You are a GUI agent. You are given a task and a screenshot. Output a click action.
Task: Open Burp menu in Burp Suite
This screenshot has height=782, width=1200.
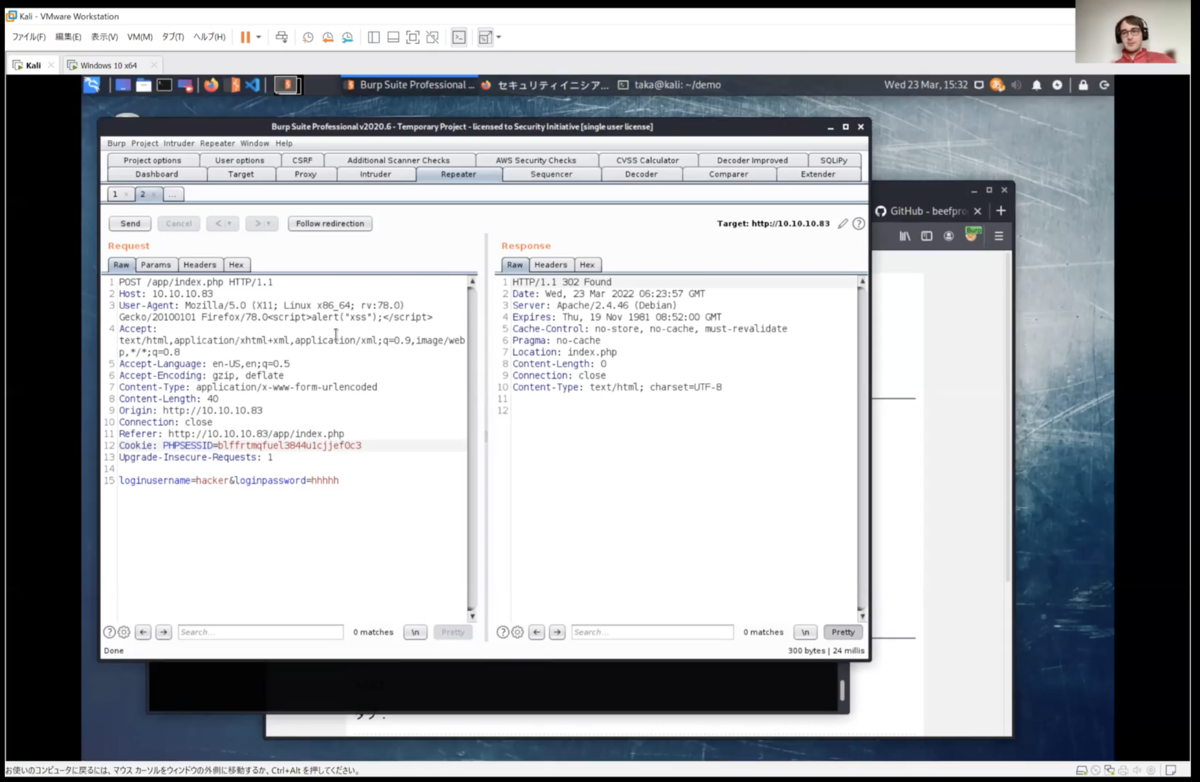tap(116, 143)
